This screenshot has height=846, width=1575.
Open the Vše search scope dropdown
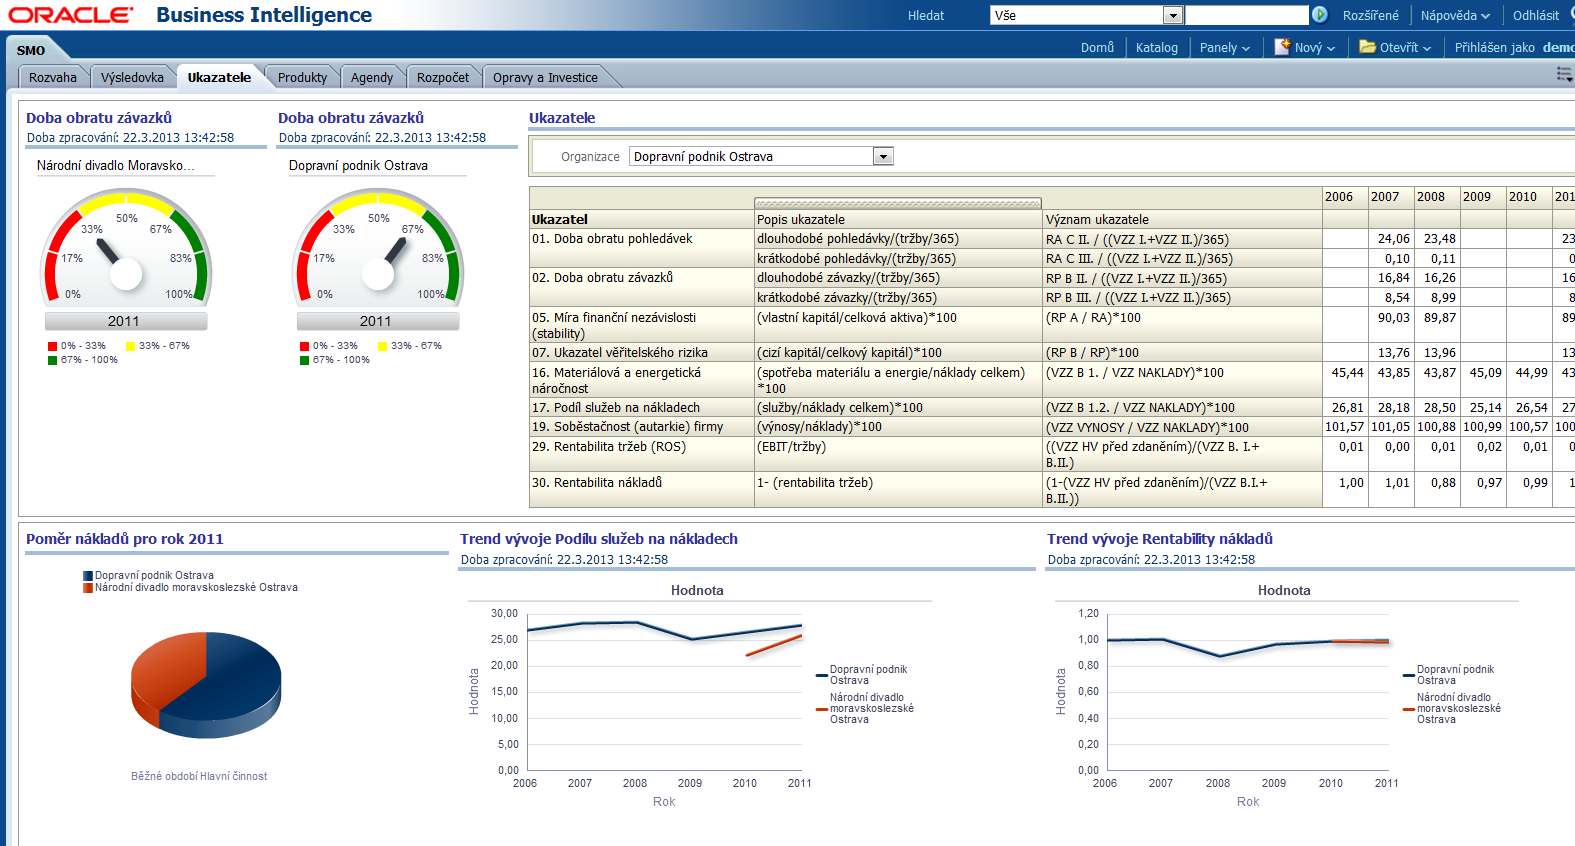(1173, 15)
